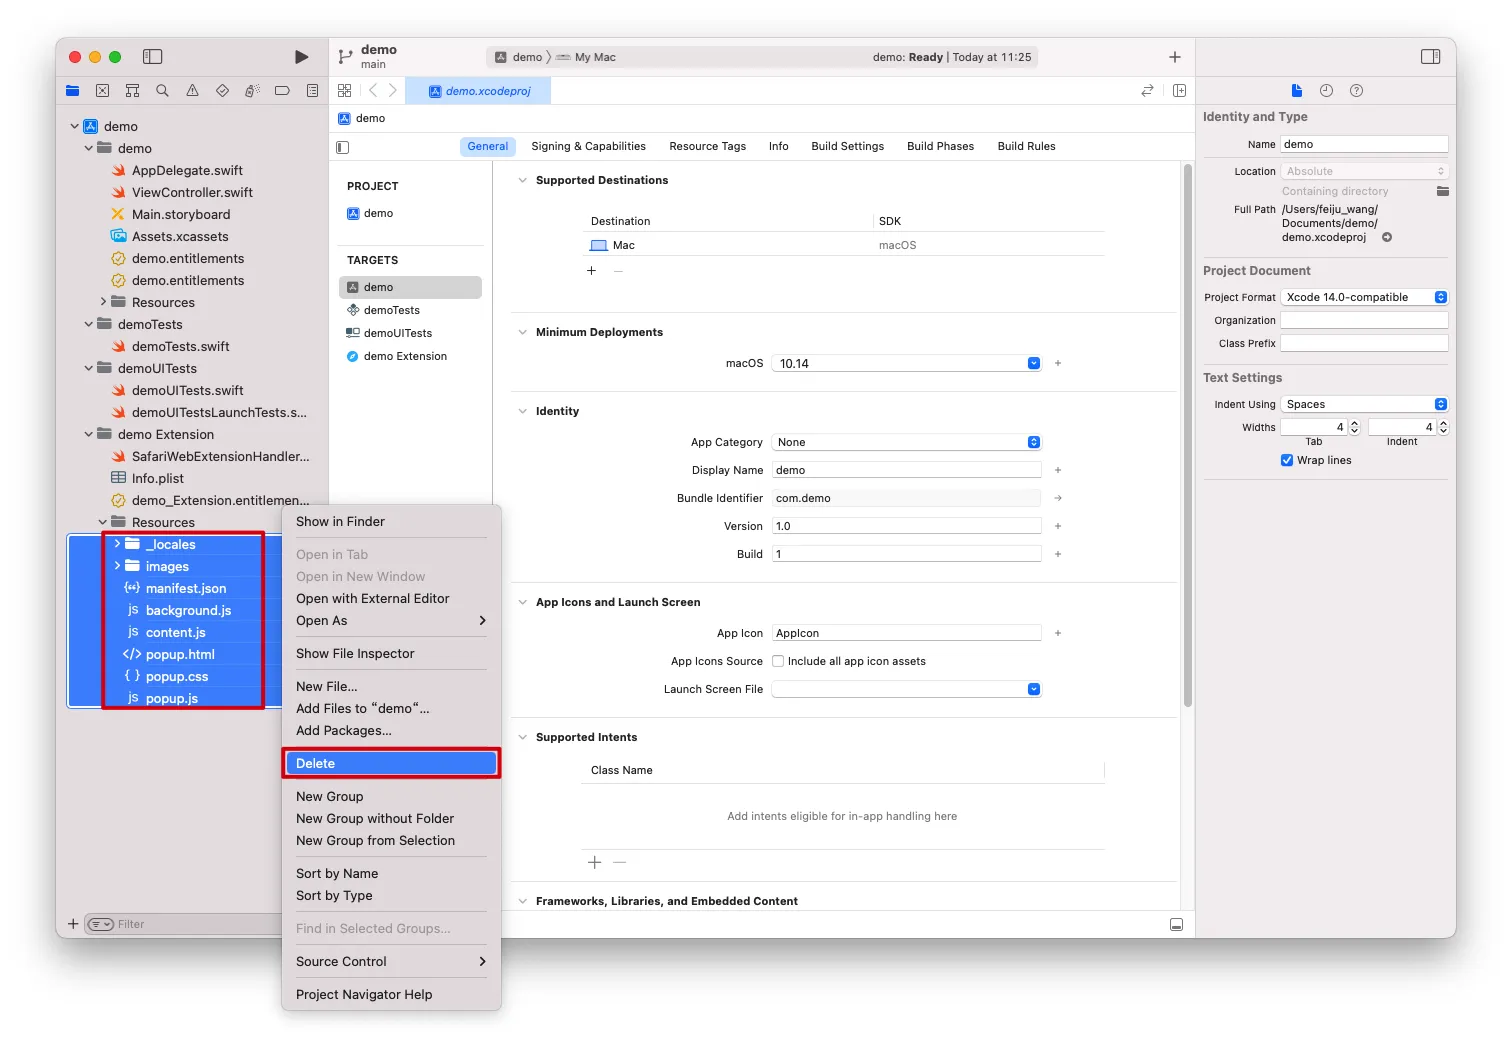Add a new item via navigator plus button

(x=73, y=924)
